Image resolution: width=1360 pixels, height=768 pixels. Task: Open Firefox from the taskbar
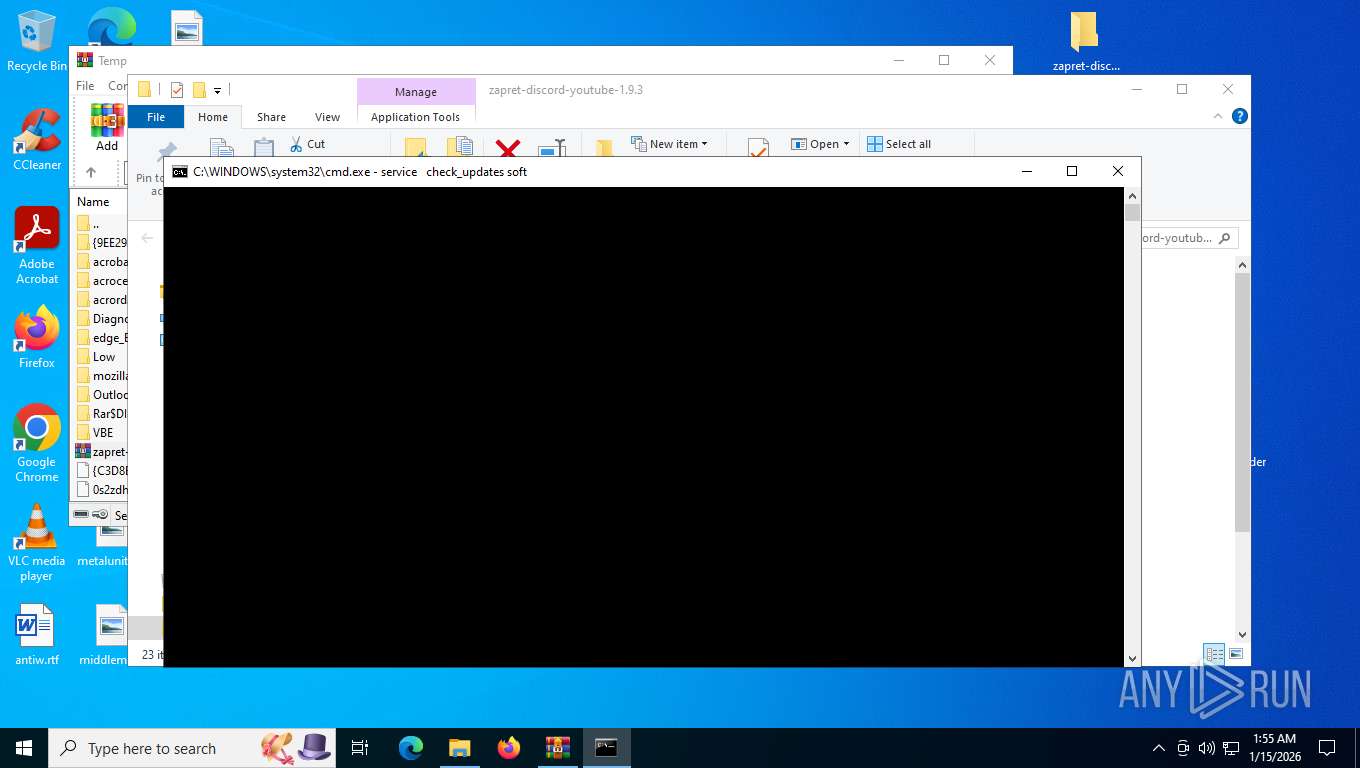(x=509, y=748)
